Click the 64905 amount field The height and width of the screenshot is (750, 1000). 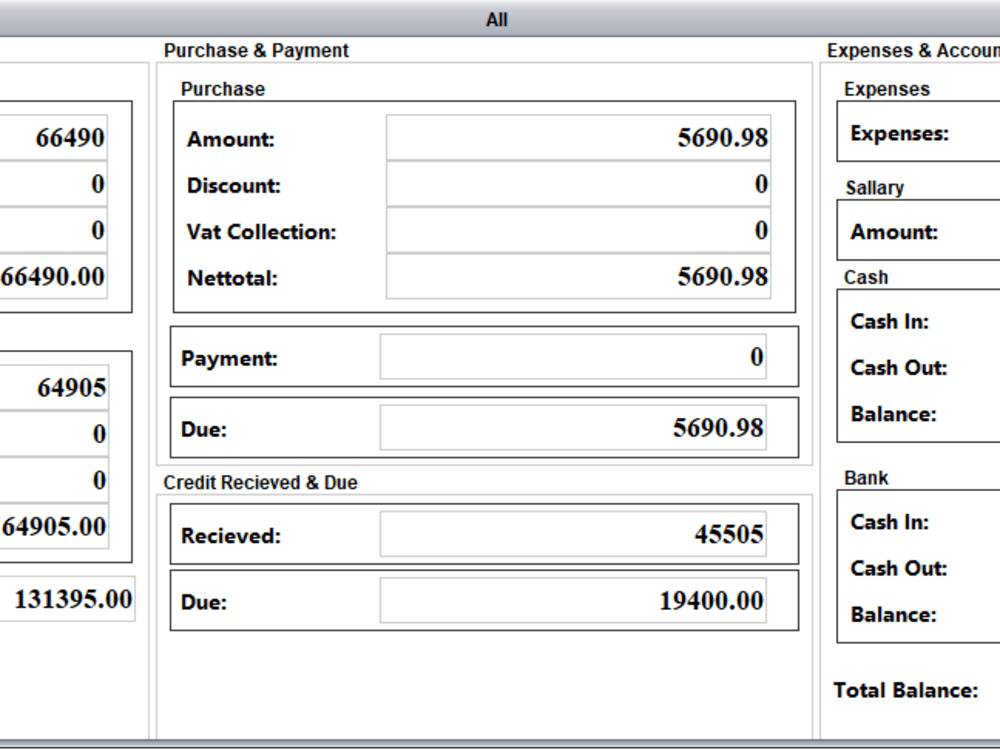[54, 388]
